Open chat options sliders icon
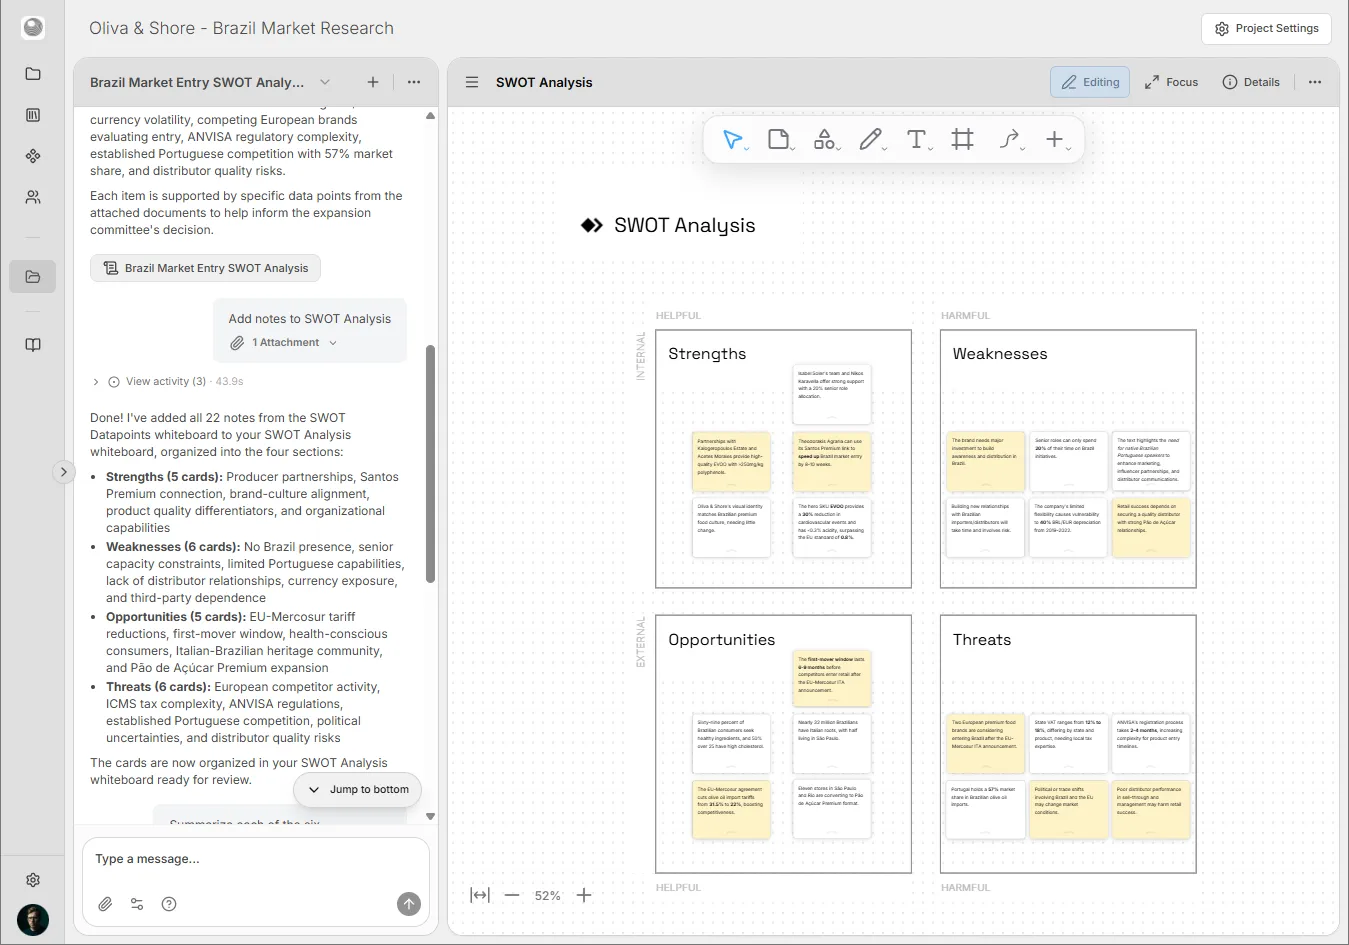The width and height of the screenshot is (1349, 945). (137, 904)
